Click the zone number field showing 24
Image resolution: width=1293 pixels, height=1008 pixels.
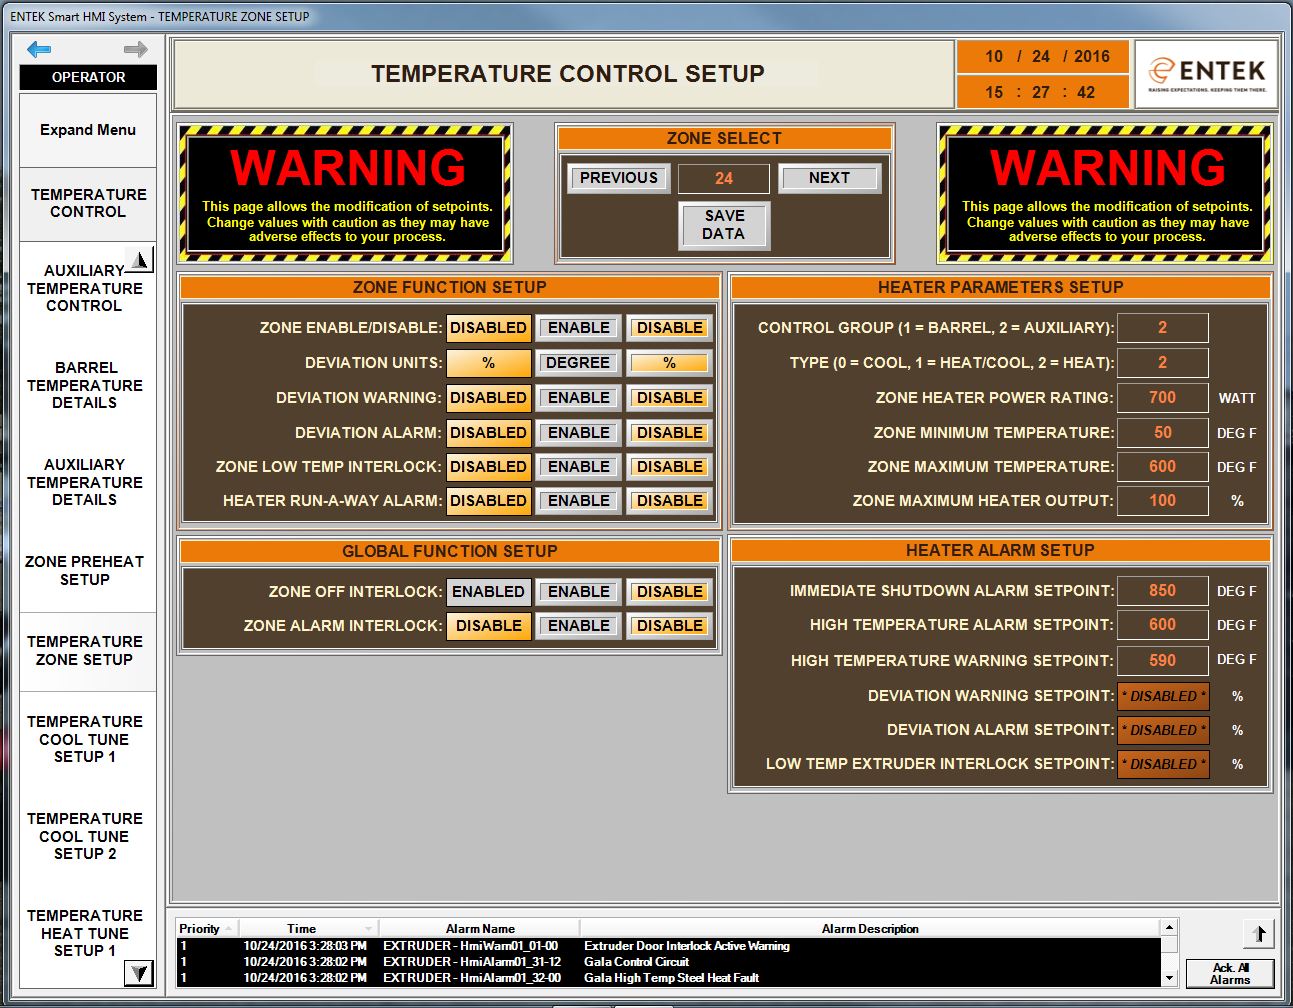(723, 177)
